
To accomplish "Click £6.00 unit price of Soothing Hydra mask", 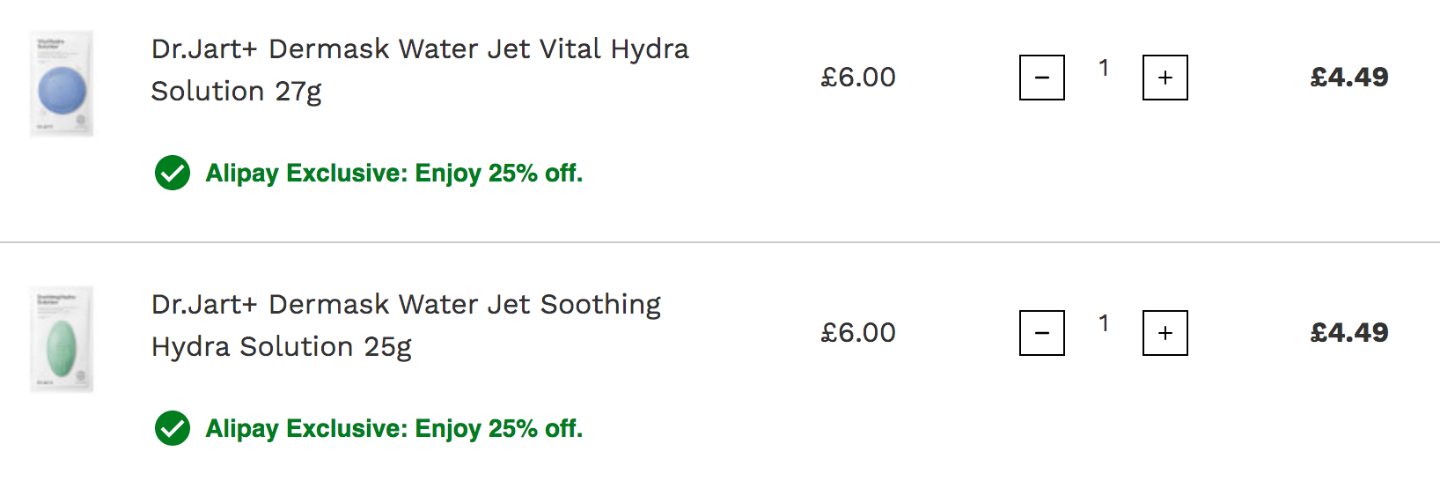I will pos(858,332).
